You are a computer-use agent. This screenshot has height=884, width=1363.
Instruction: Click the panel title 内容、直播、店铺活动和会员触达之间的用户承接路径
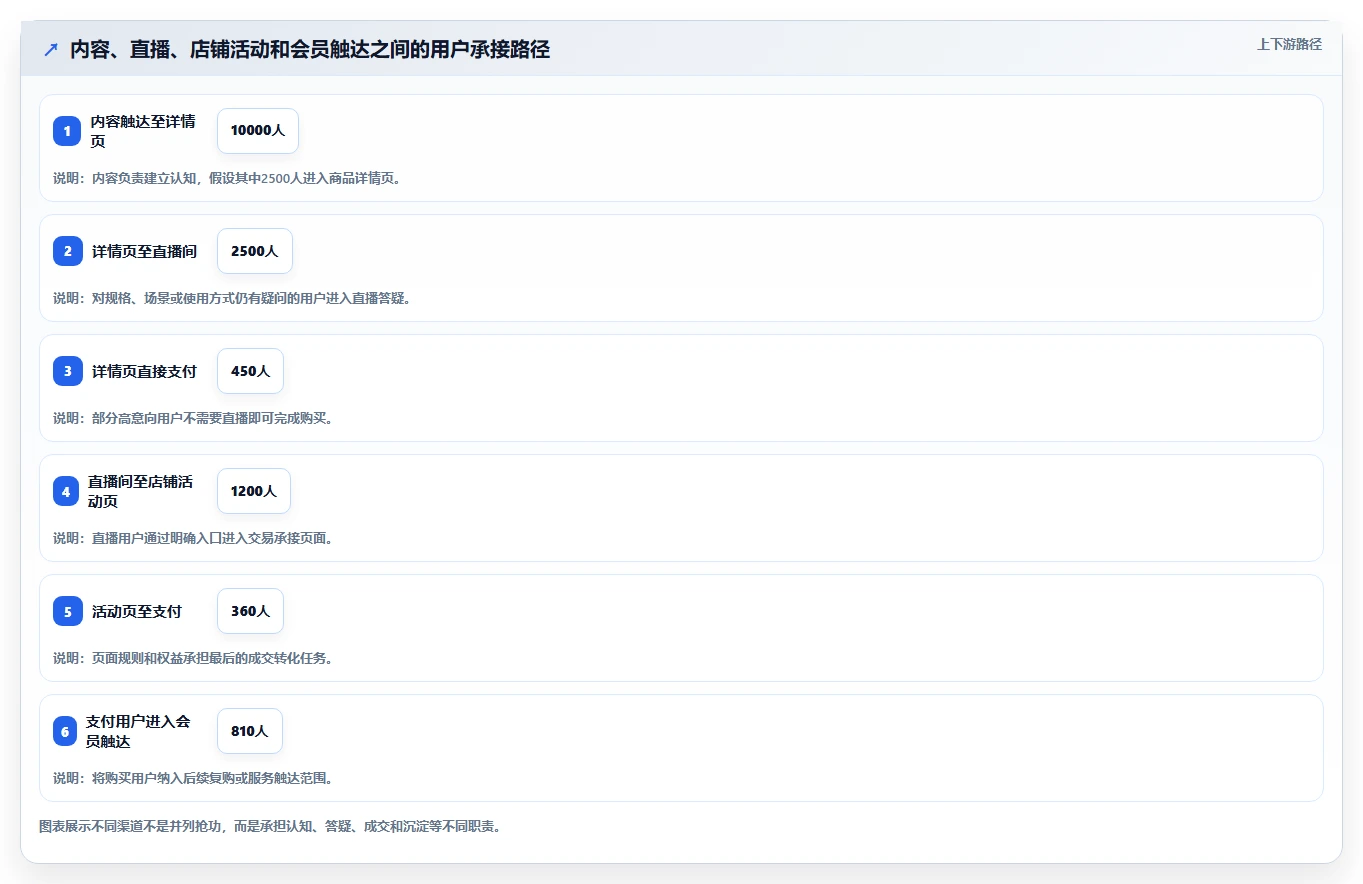click(310, 49)
